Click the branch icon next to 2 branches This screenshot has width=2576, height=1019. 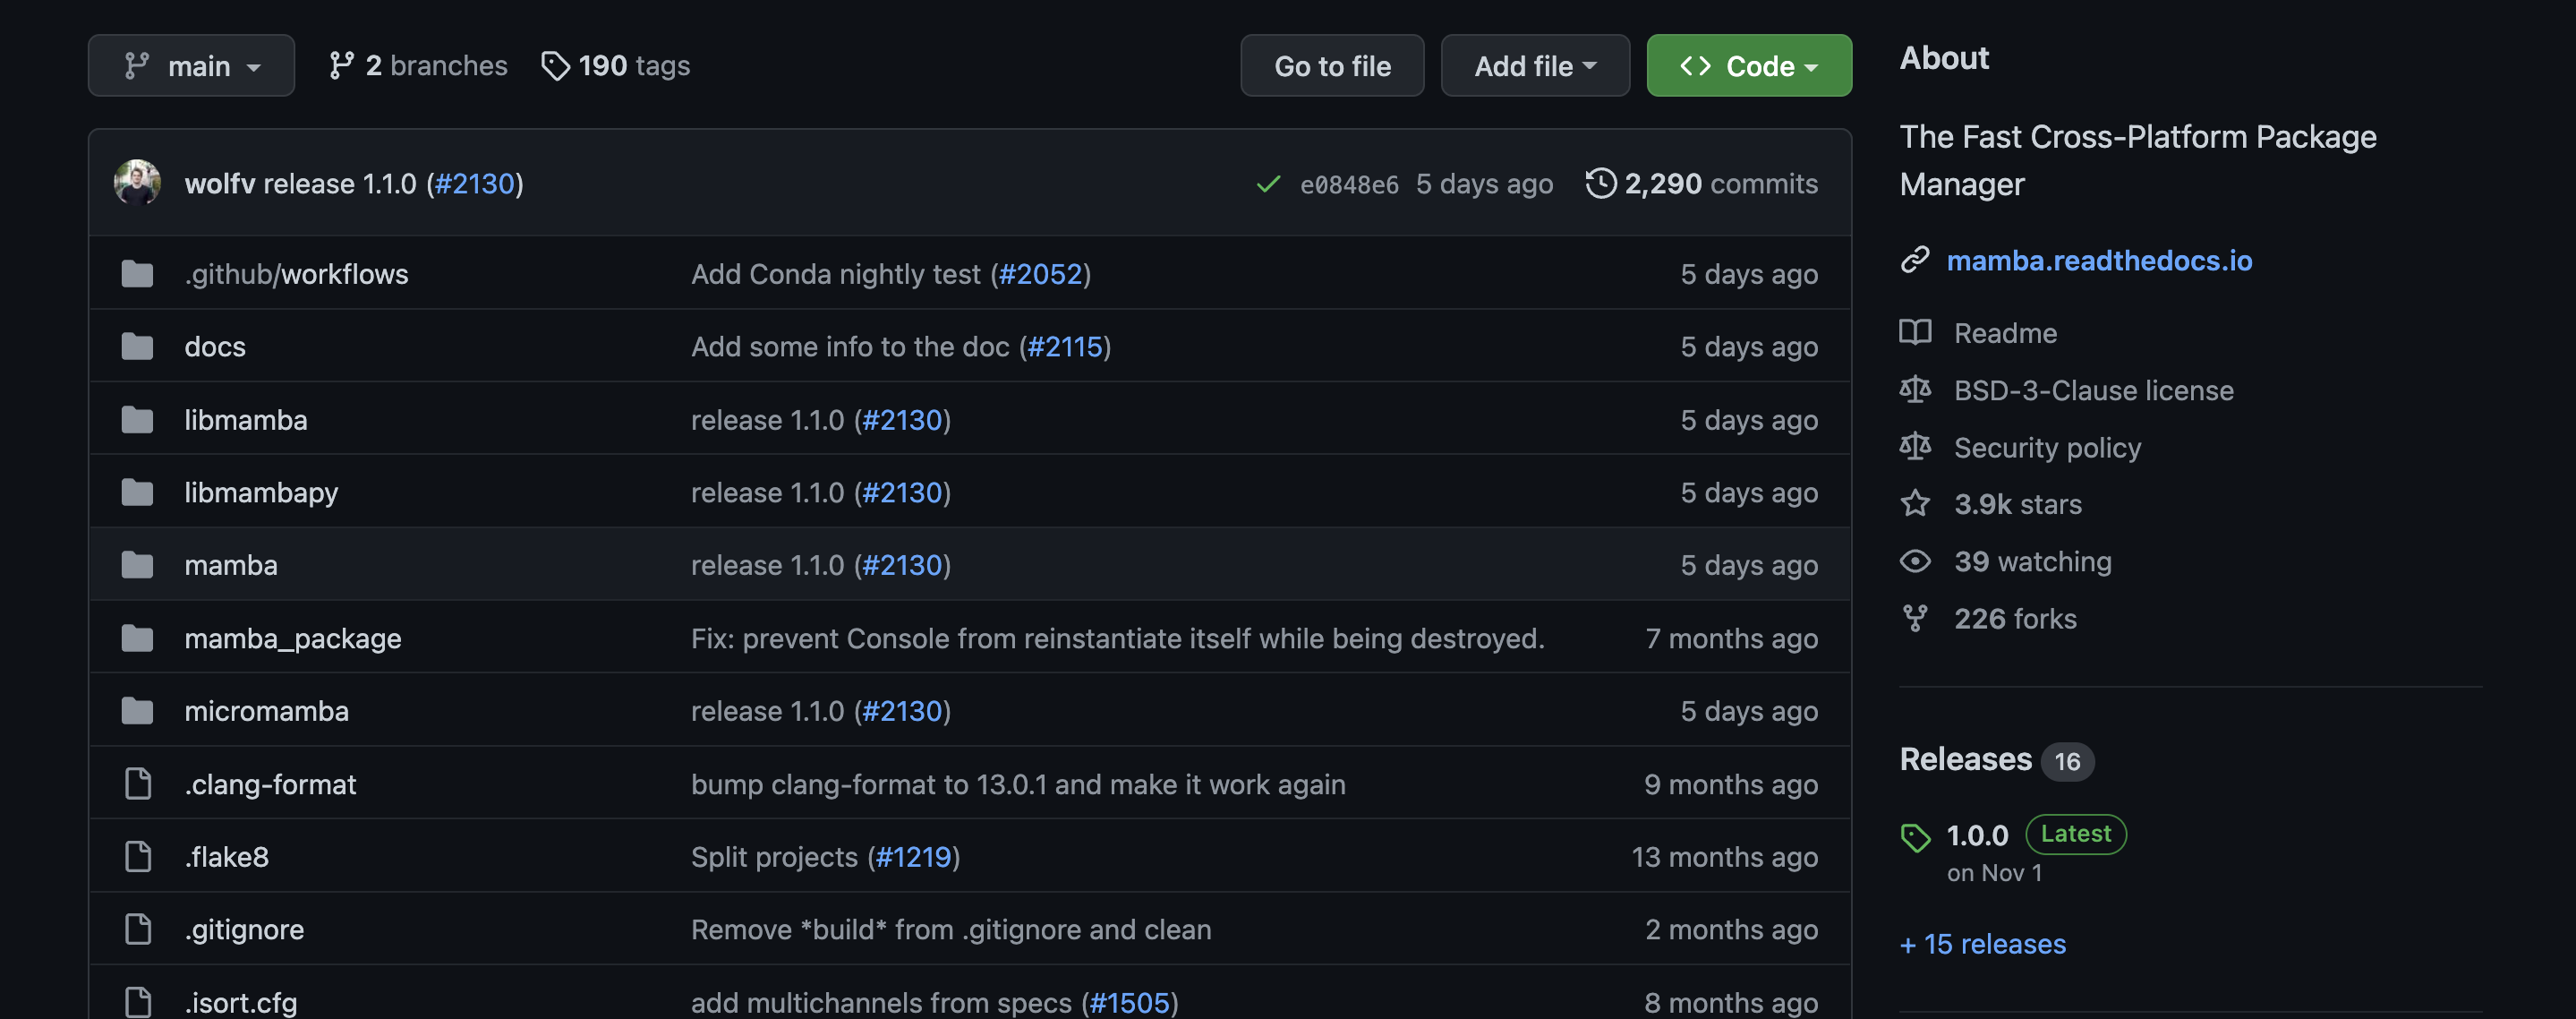point(341,65)
